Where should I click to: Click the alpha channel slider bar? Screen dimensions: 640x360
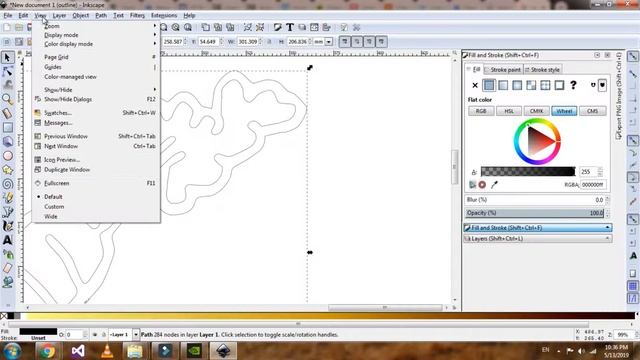click(528, 172)
